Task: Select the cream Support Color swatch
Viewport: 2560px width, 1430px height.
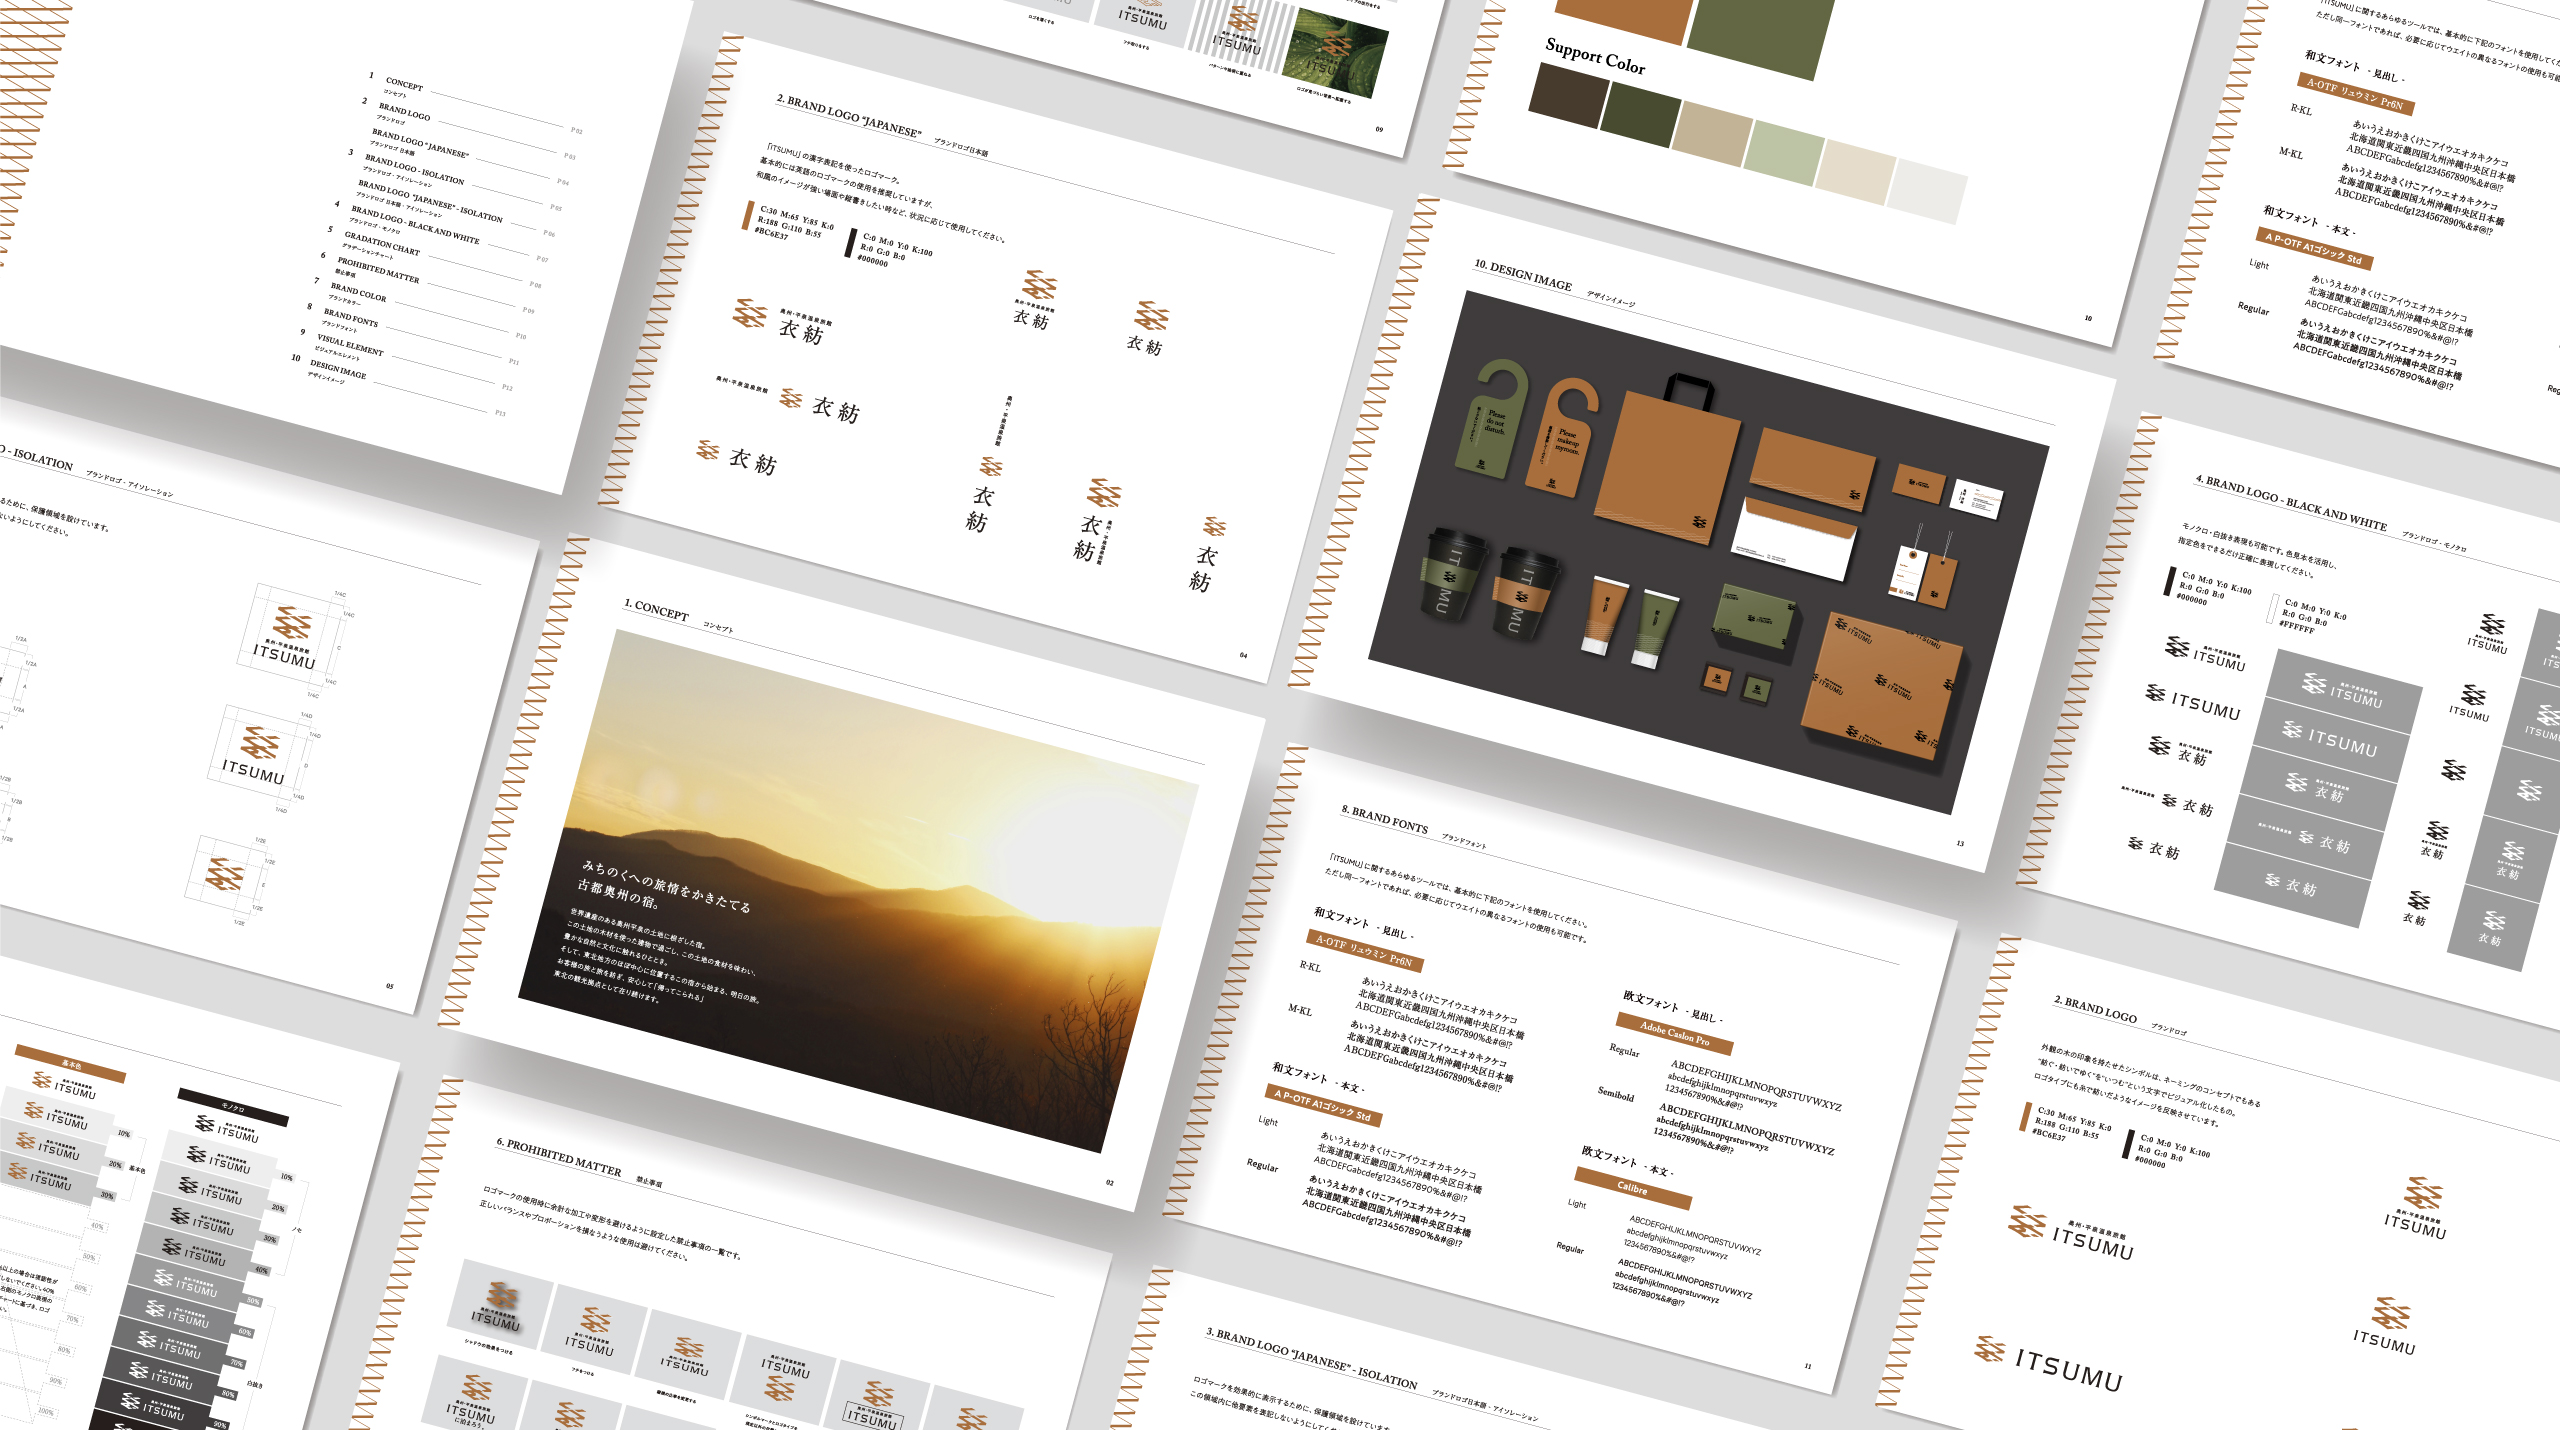Action: tap(1855, 171)
